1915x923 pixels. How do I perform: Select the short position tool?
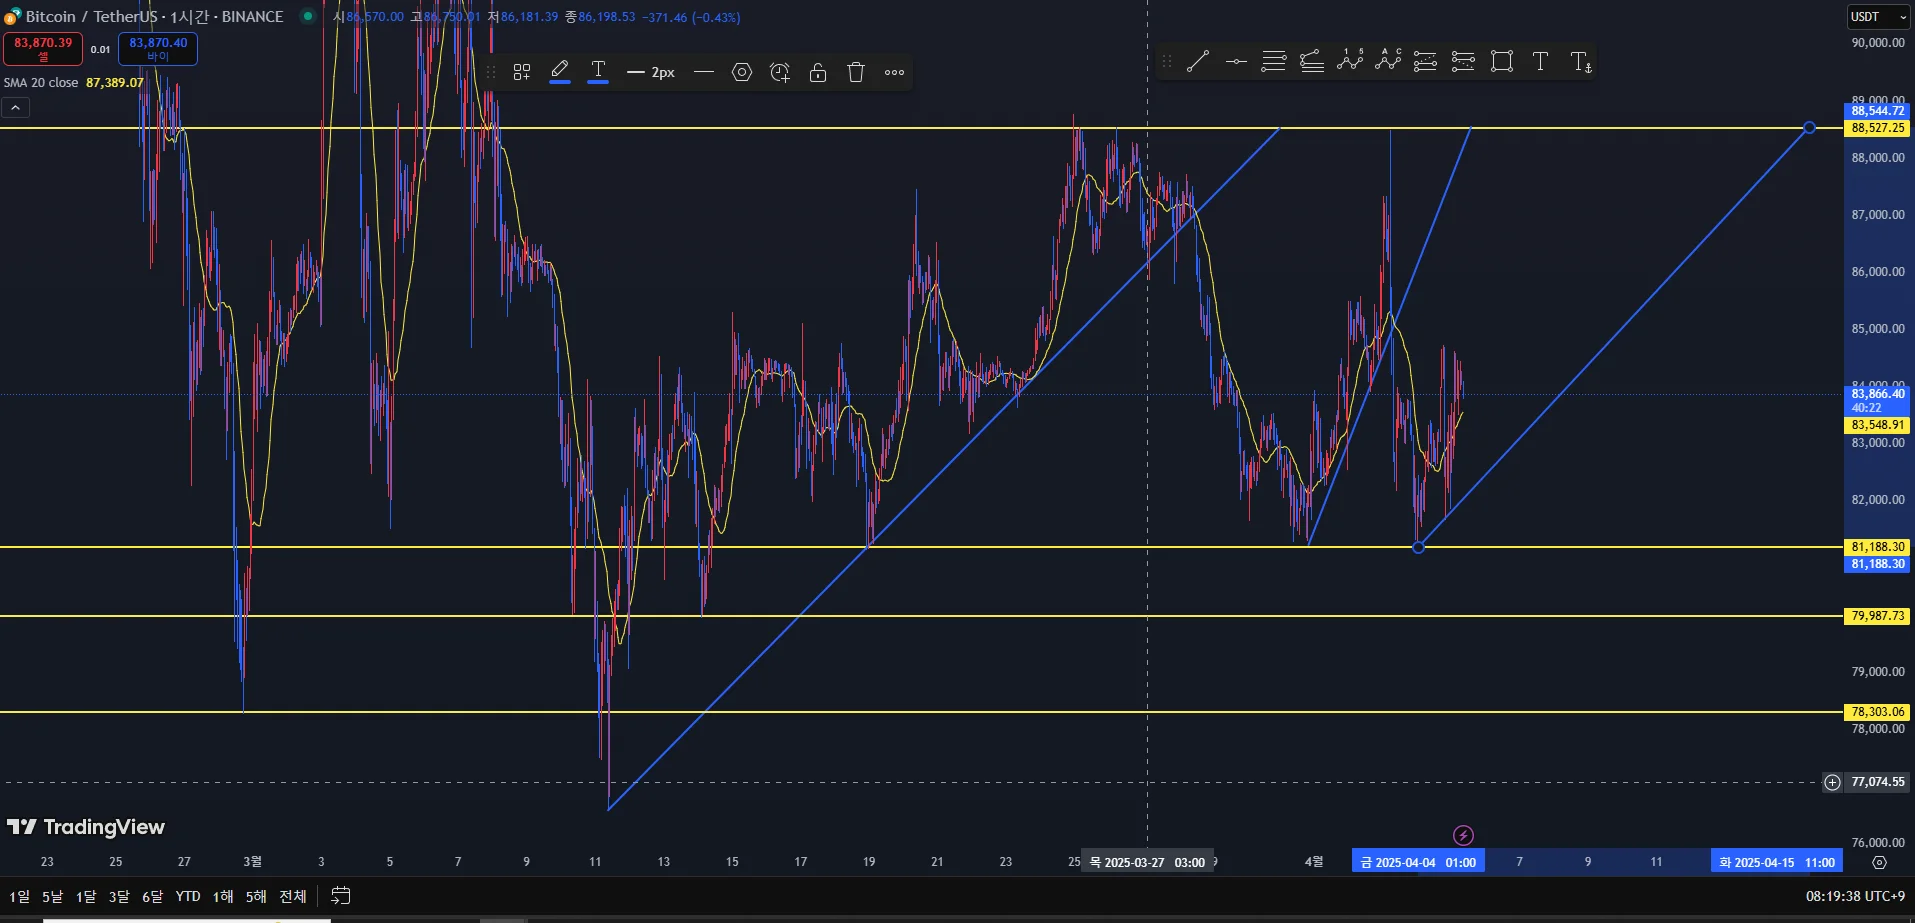(x=1463, y=61)
